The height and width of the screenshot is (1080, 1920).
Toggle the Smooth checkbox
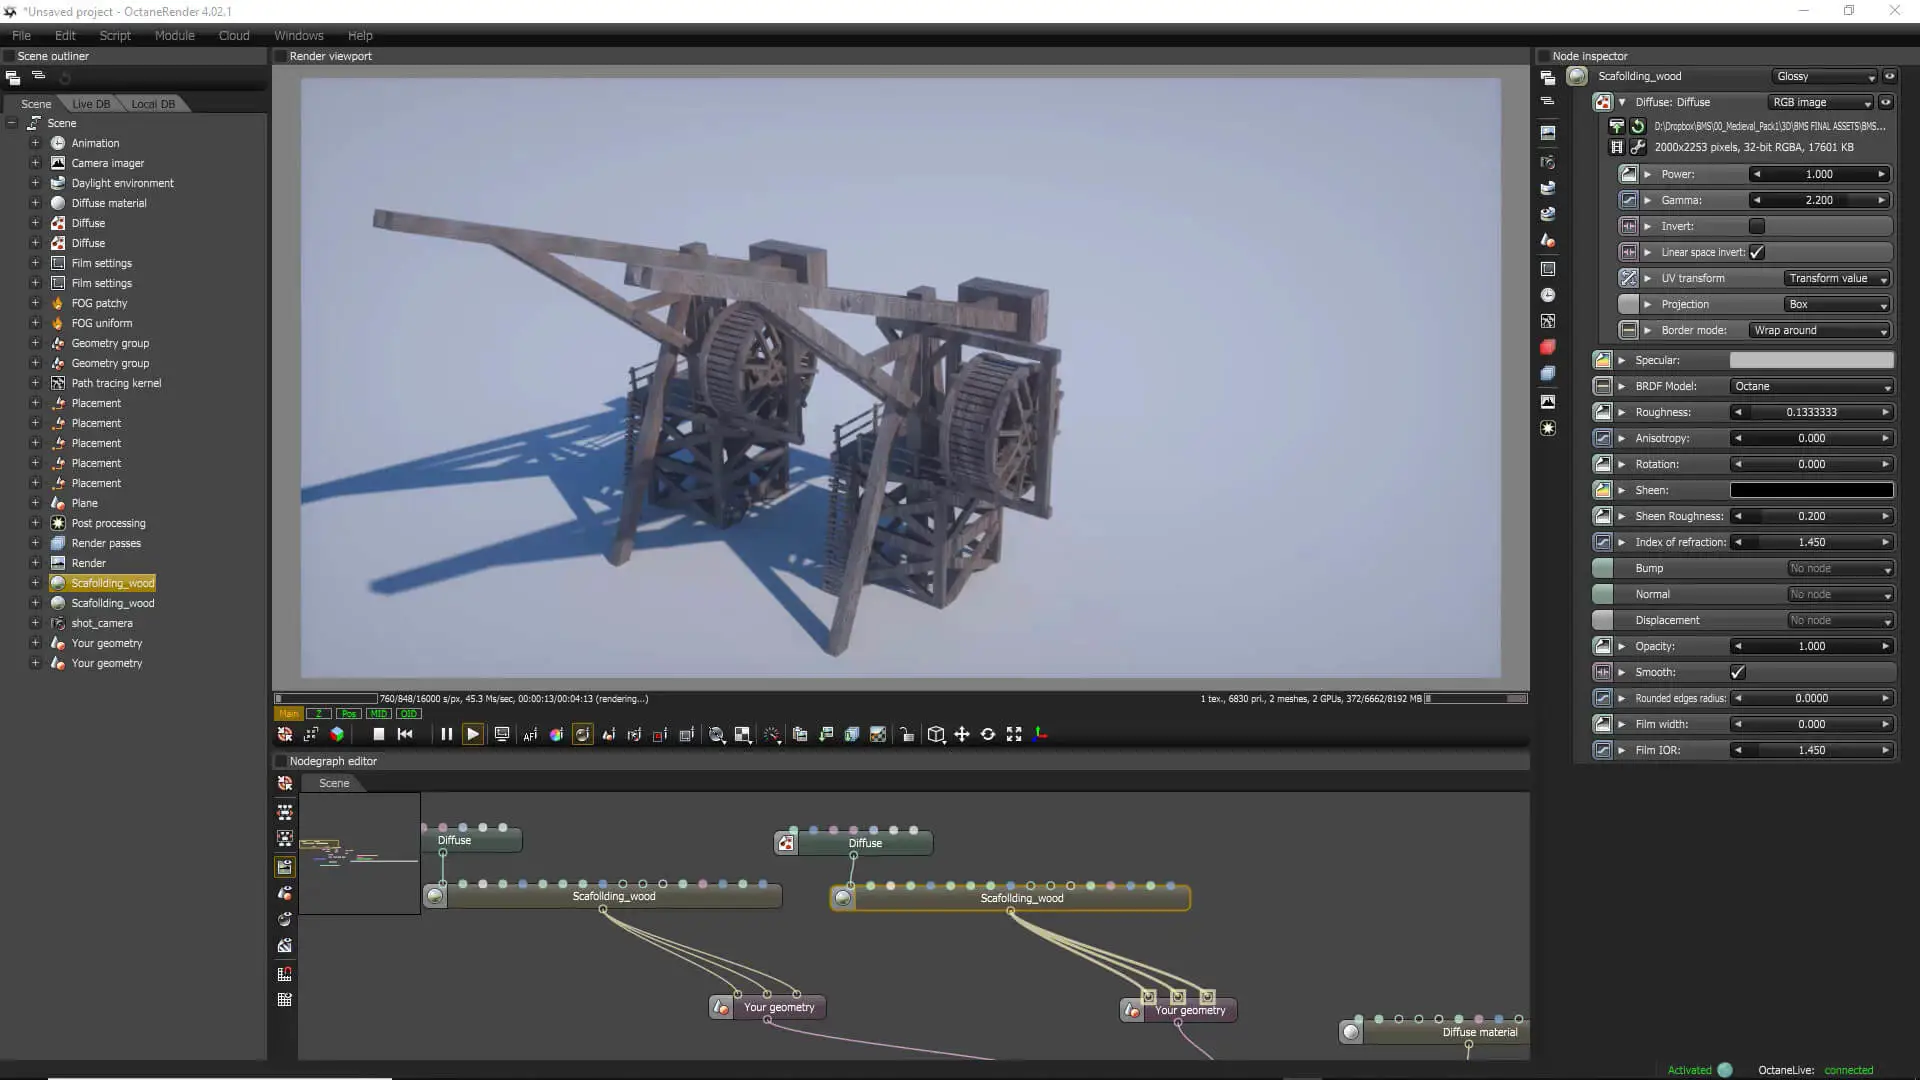pos(1738,672)
